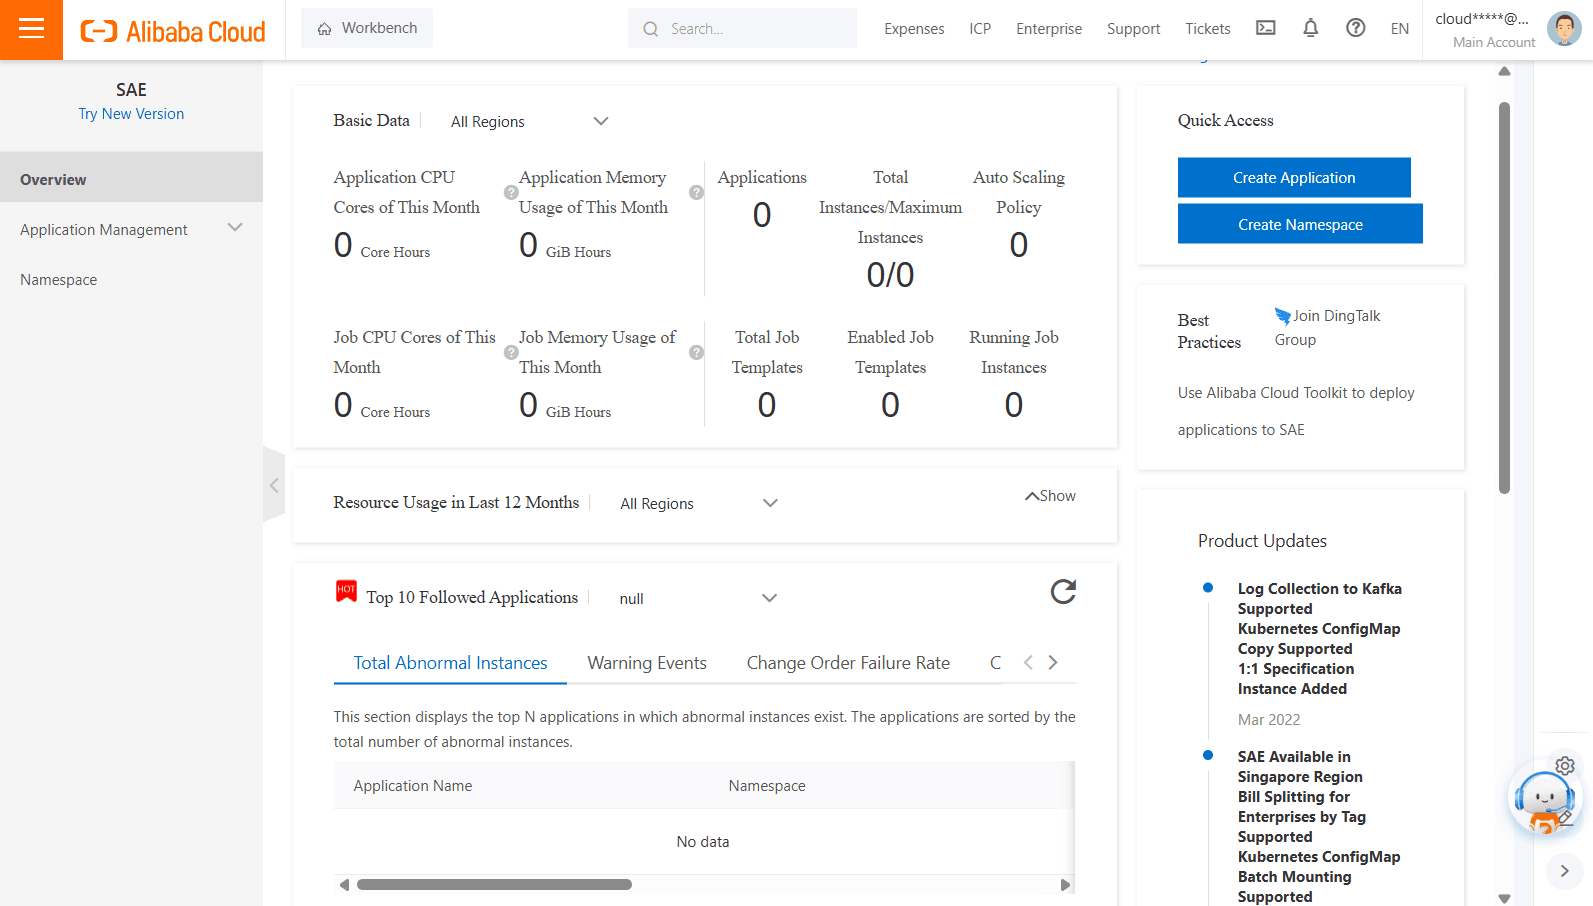1593x906 pixels.
Task: Open Resource Usage All Regions dropdown
Action: (x=698, y=503)
